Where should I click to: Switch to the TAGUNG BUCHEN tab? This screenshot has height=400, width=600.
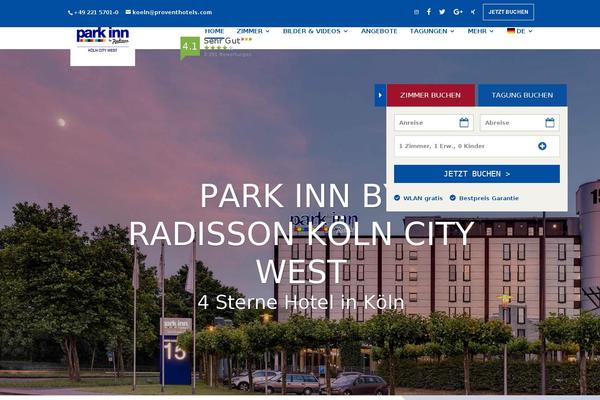tap(522, 95)
